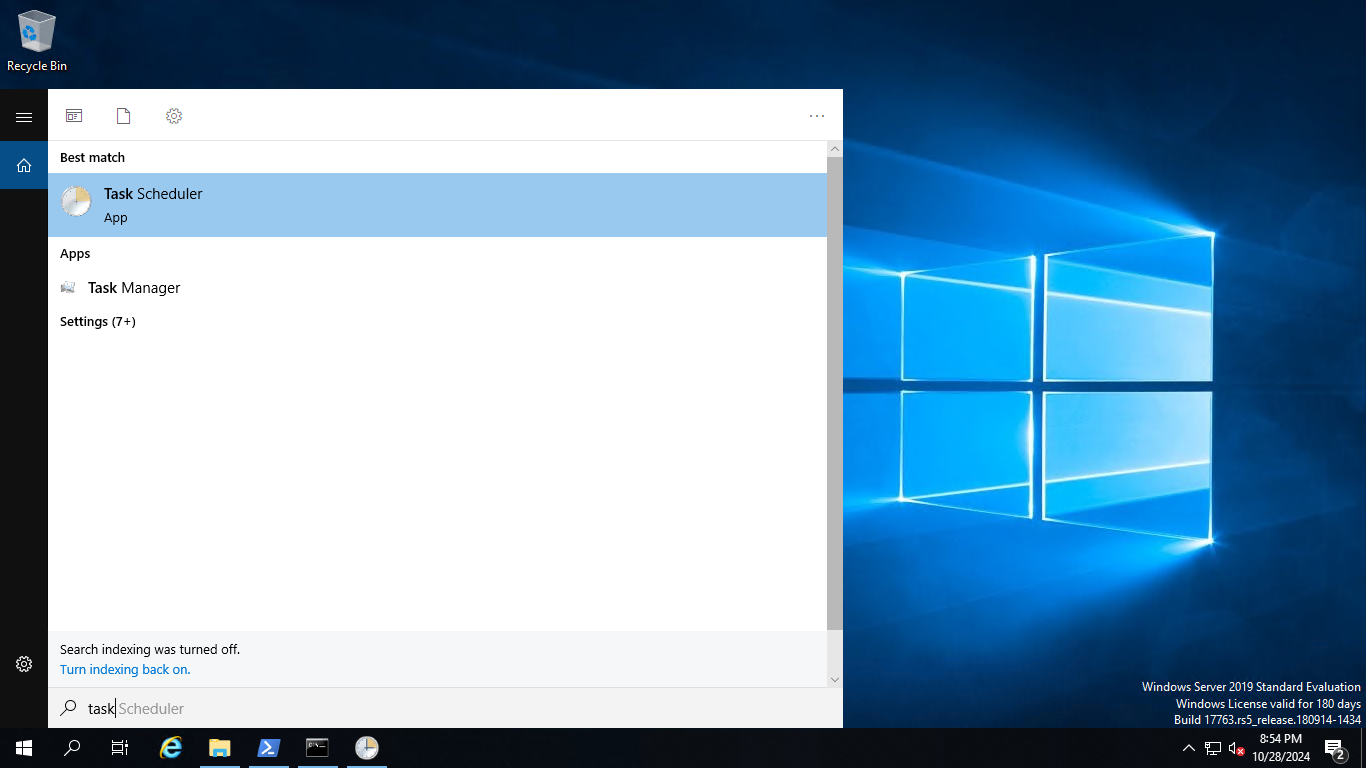Expand Settings (7+) results group
Image resolution: width=1366 pixels, height=768 pixels.
click(97, 322)
